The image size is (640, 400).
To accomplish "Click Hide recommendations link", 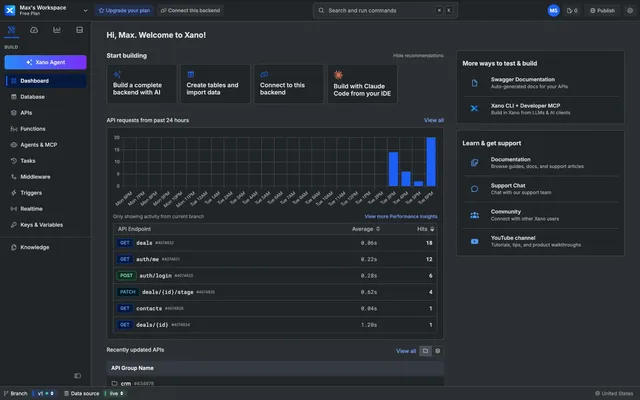I will (x=418, y=56).
